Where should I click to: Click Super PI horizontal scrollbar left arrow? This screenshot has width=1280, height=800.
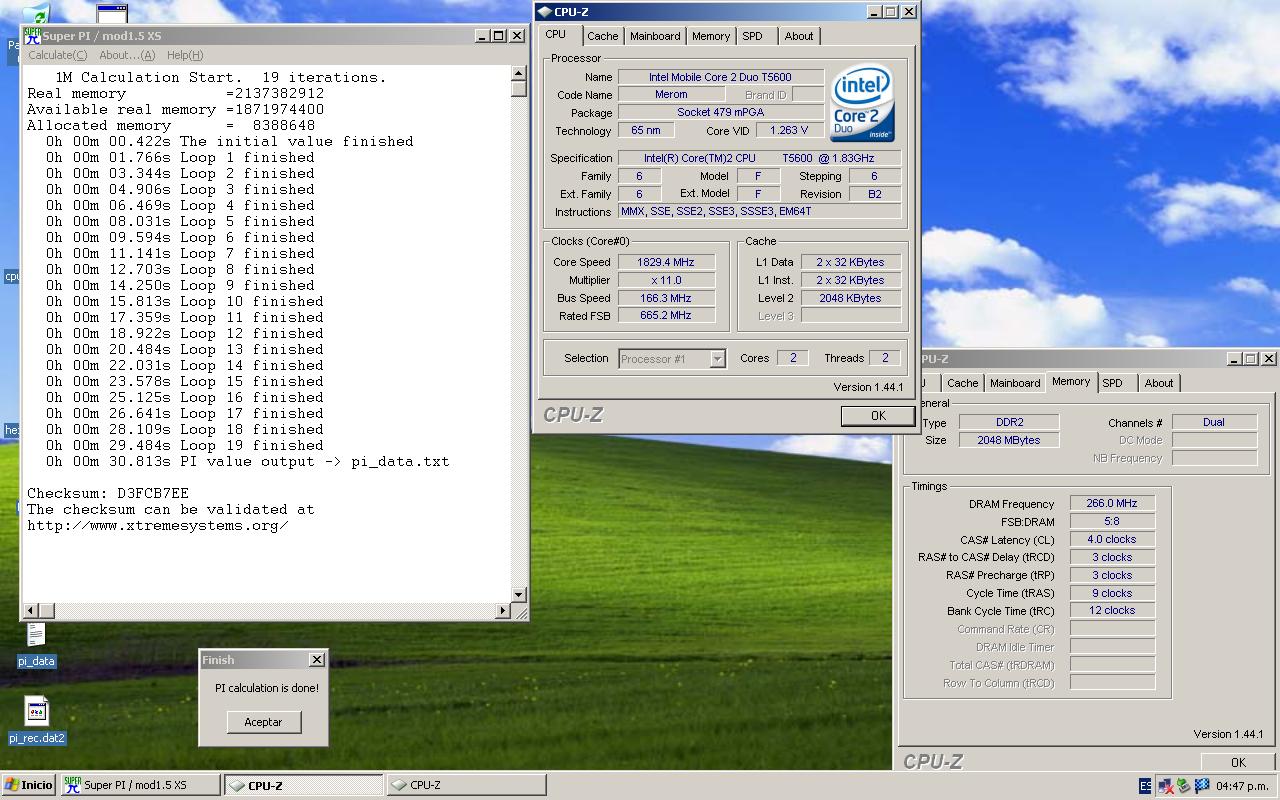point(31,610)
